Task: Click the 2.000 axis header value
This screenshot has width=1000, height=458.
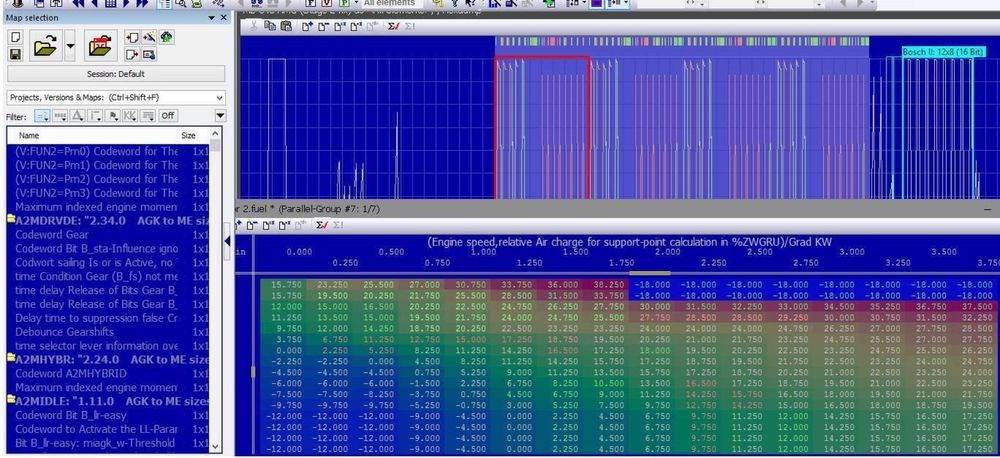Action: (x=668, y=252)
